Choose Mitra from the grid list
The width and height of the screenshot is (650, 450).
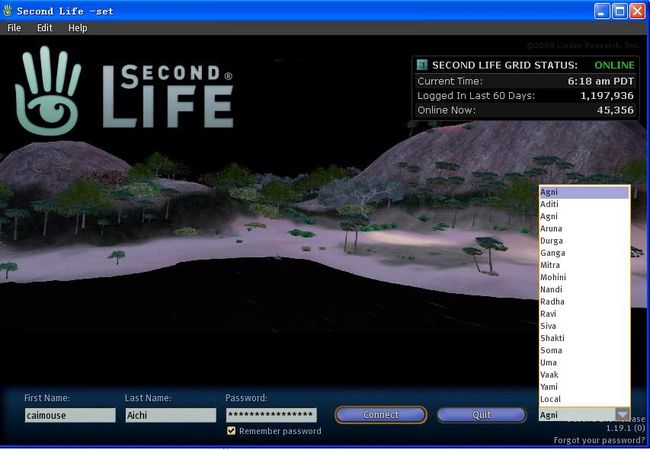coord(584,265)
